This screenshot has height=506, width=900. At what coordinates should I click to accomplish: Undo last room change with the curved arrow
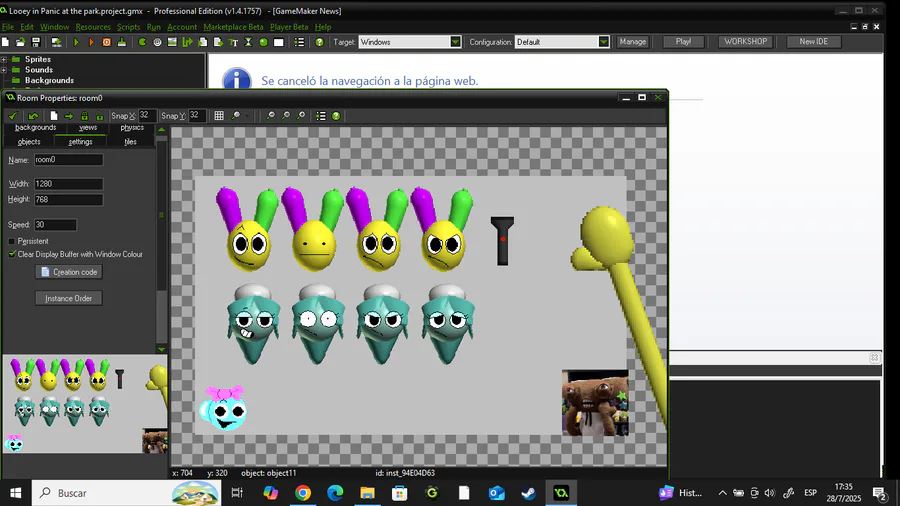(33, 116)
